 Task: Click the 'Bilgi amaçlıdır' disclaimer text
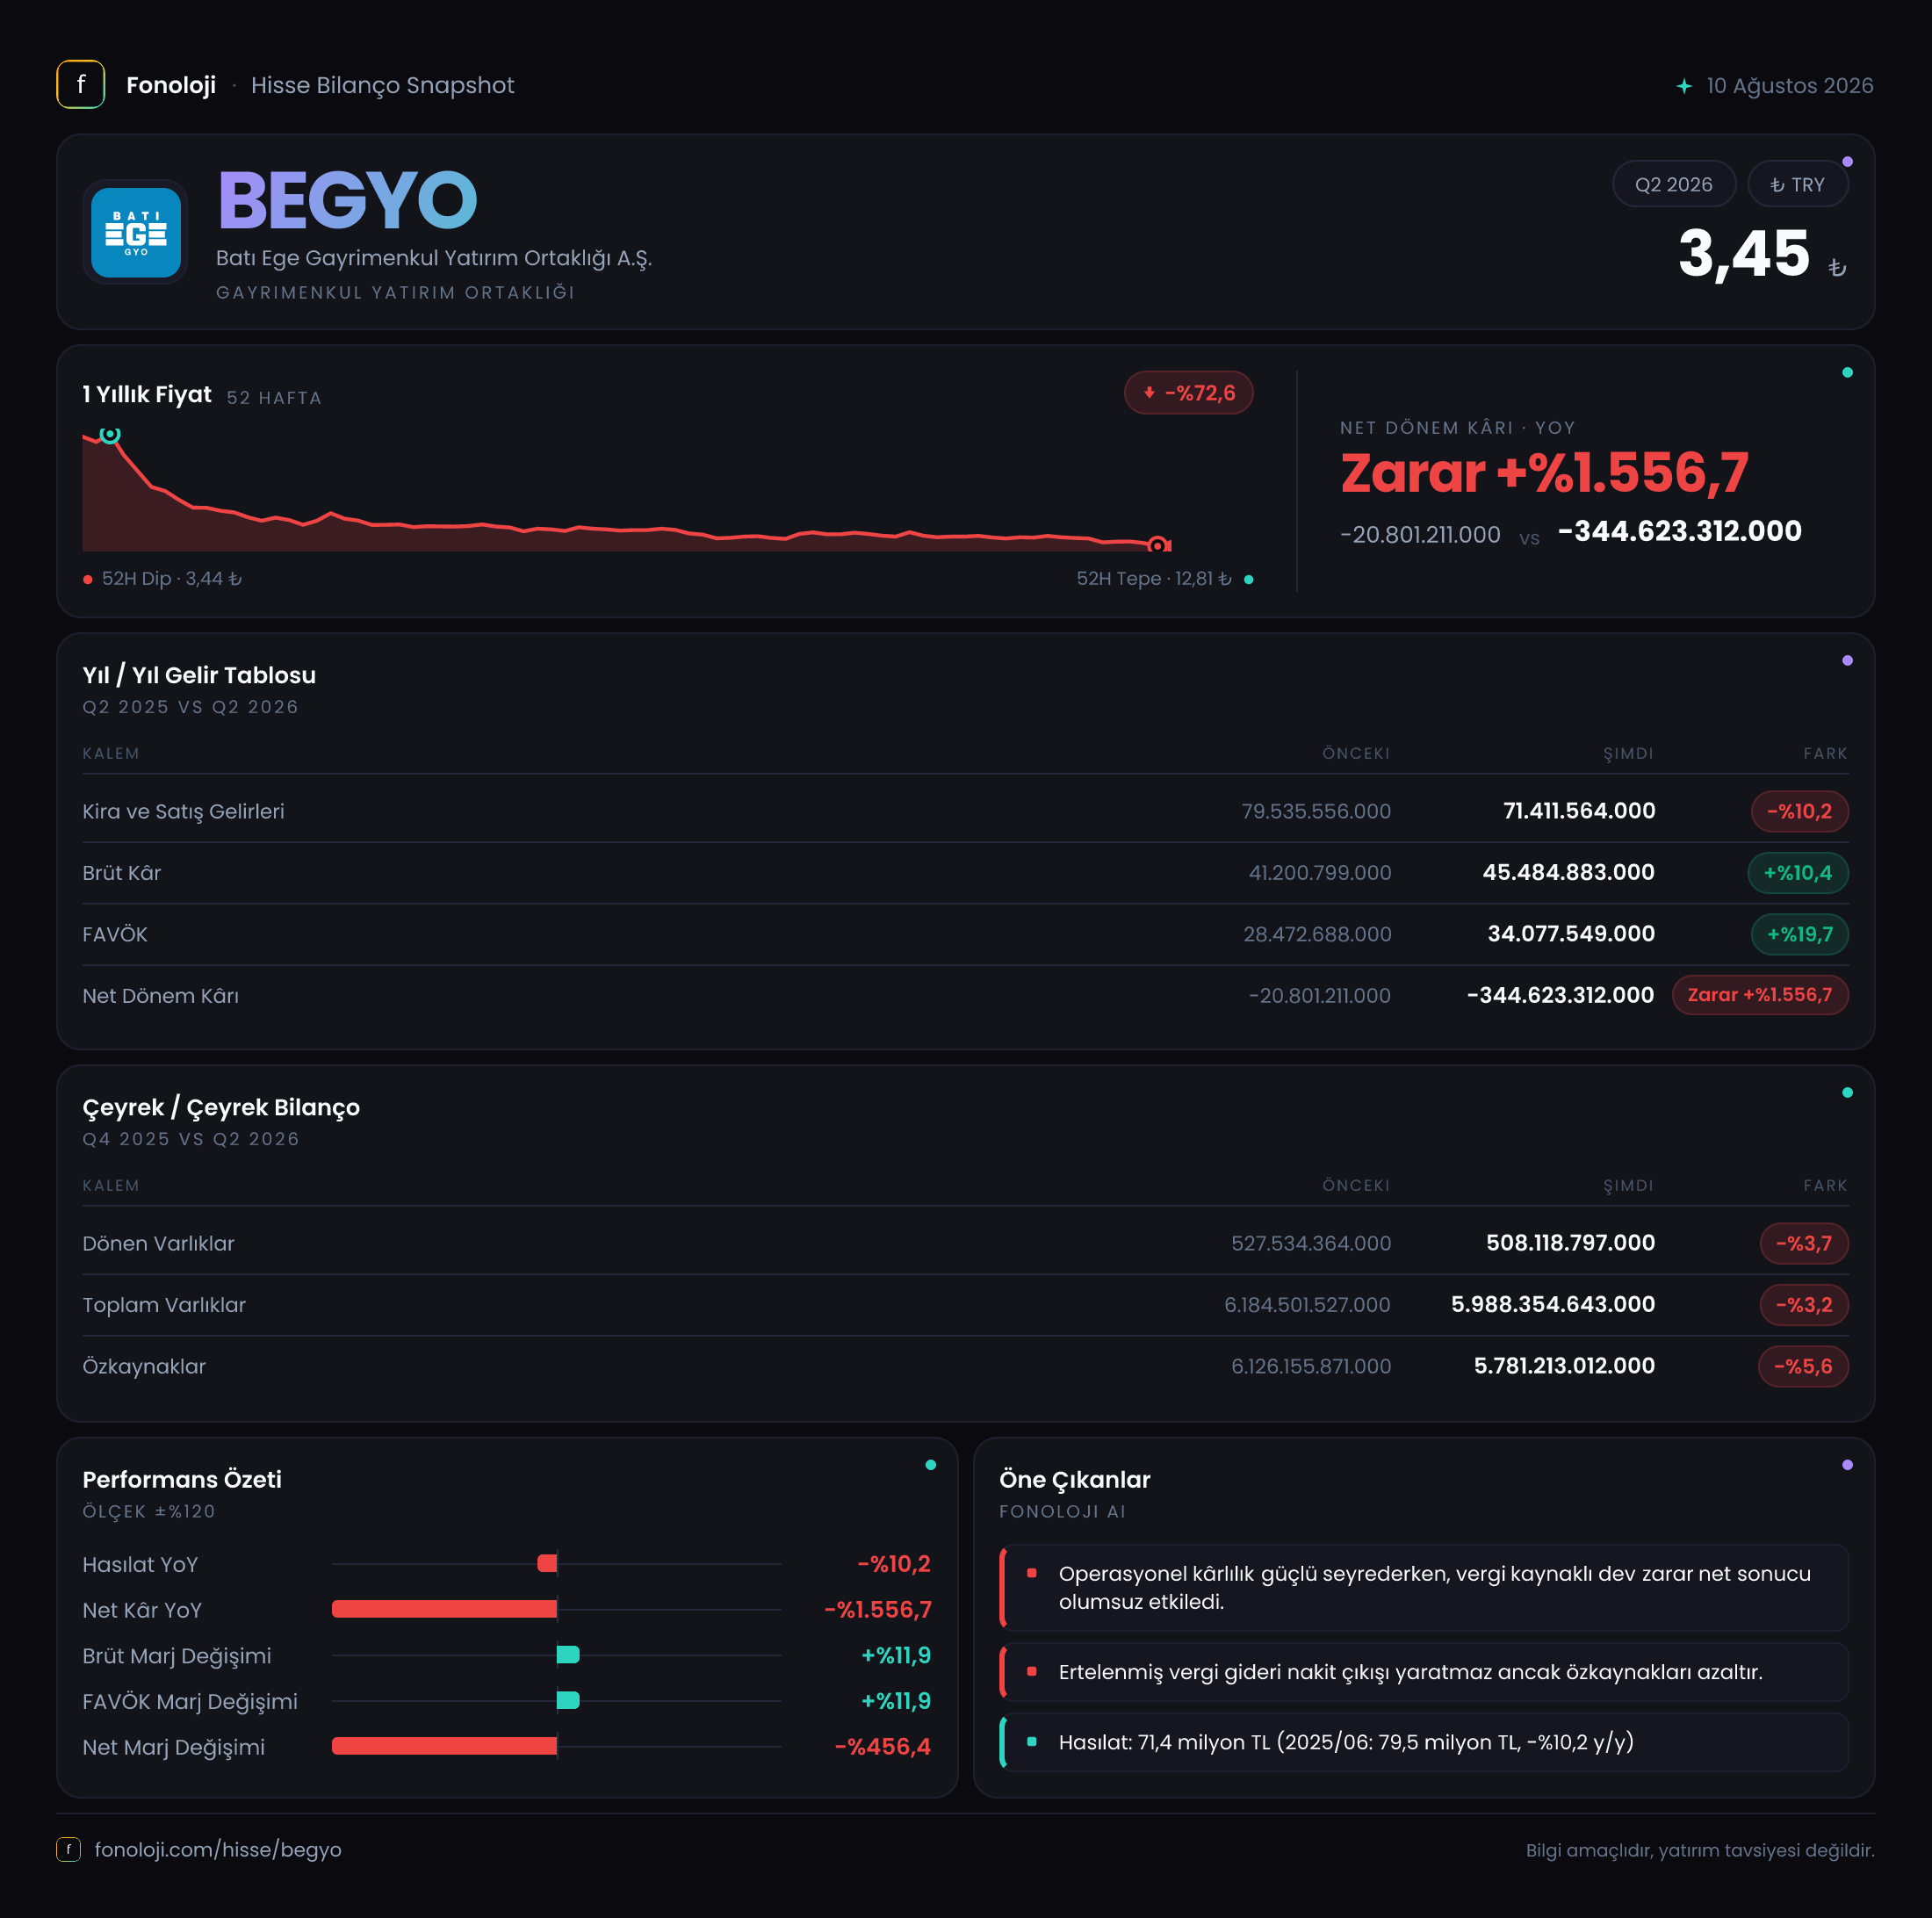point(1699,1850)
